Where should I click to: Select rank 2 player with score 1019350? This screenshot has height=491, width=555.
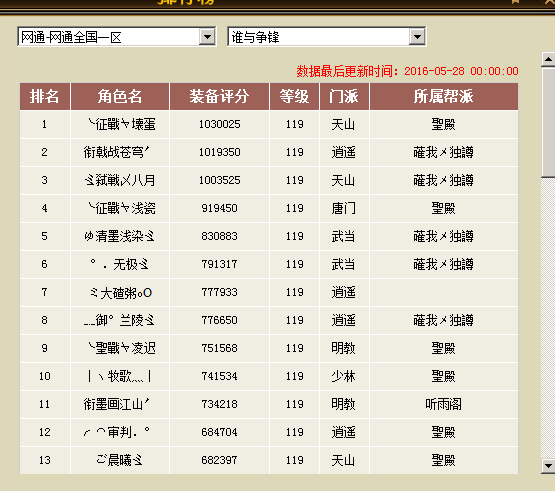pos(269,152)
